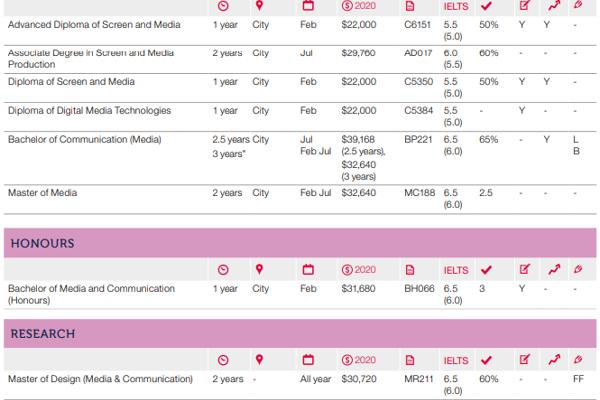Click the red checkmark icon in Honours section

point(487,269)
